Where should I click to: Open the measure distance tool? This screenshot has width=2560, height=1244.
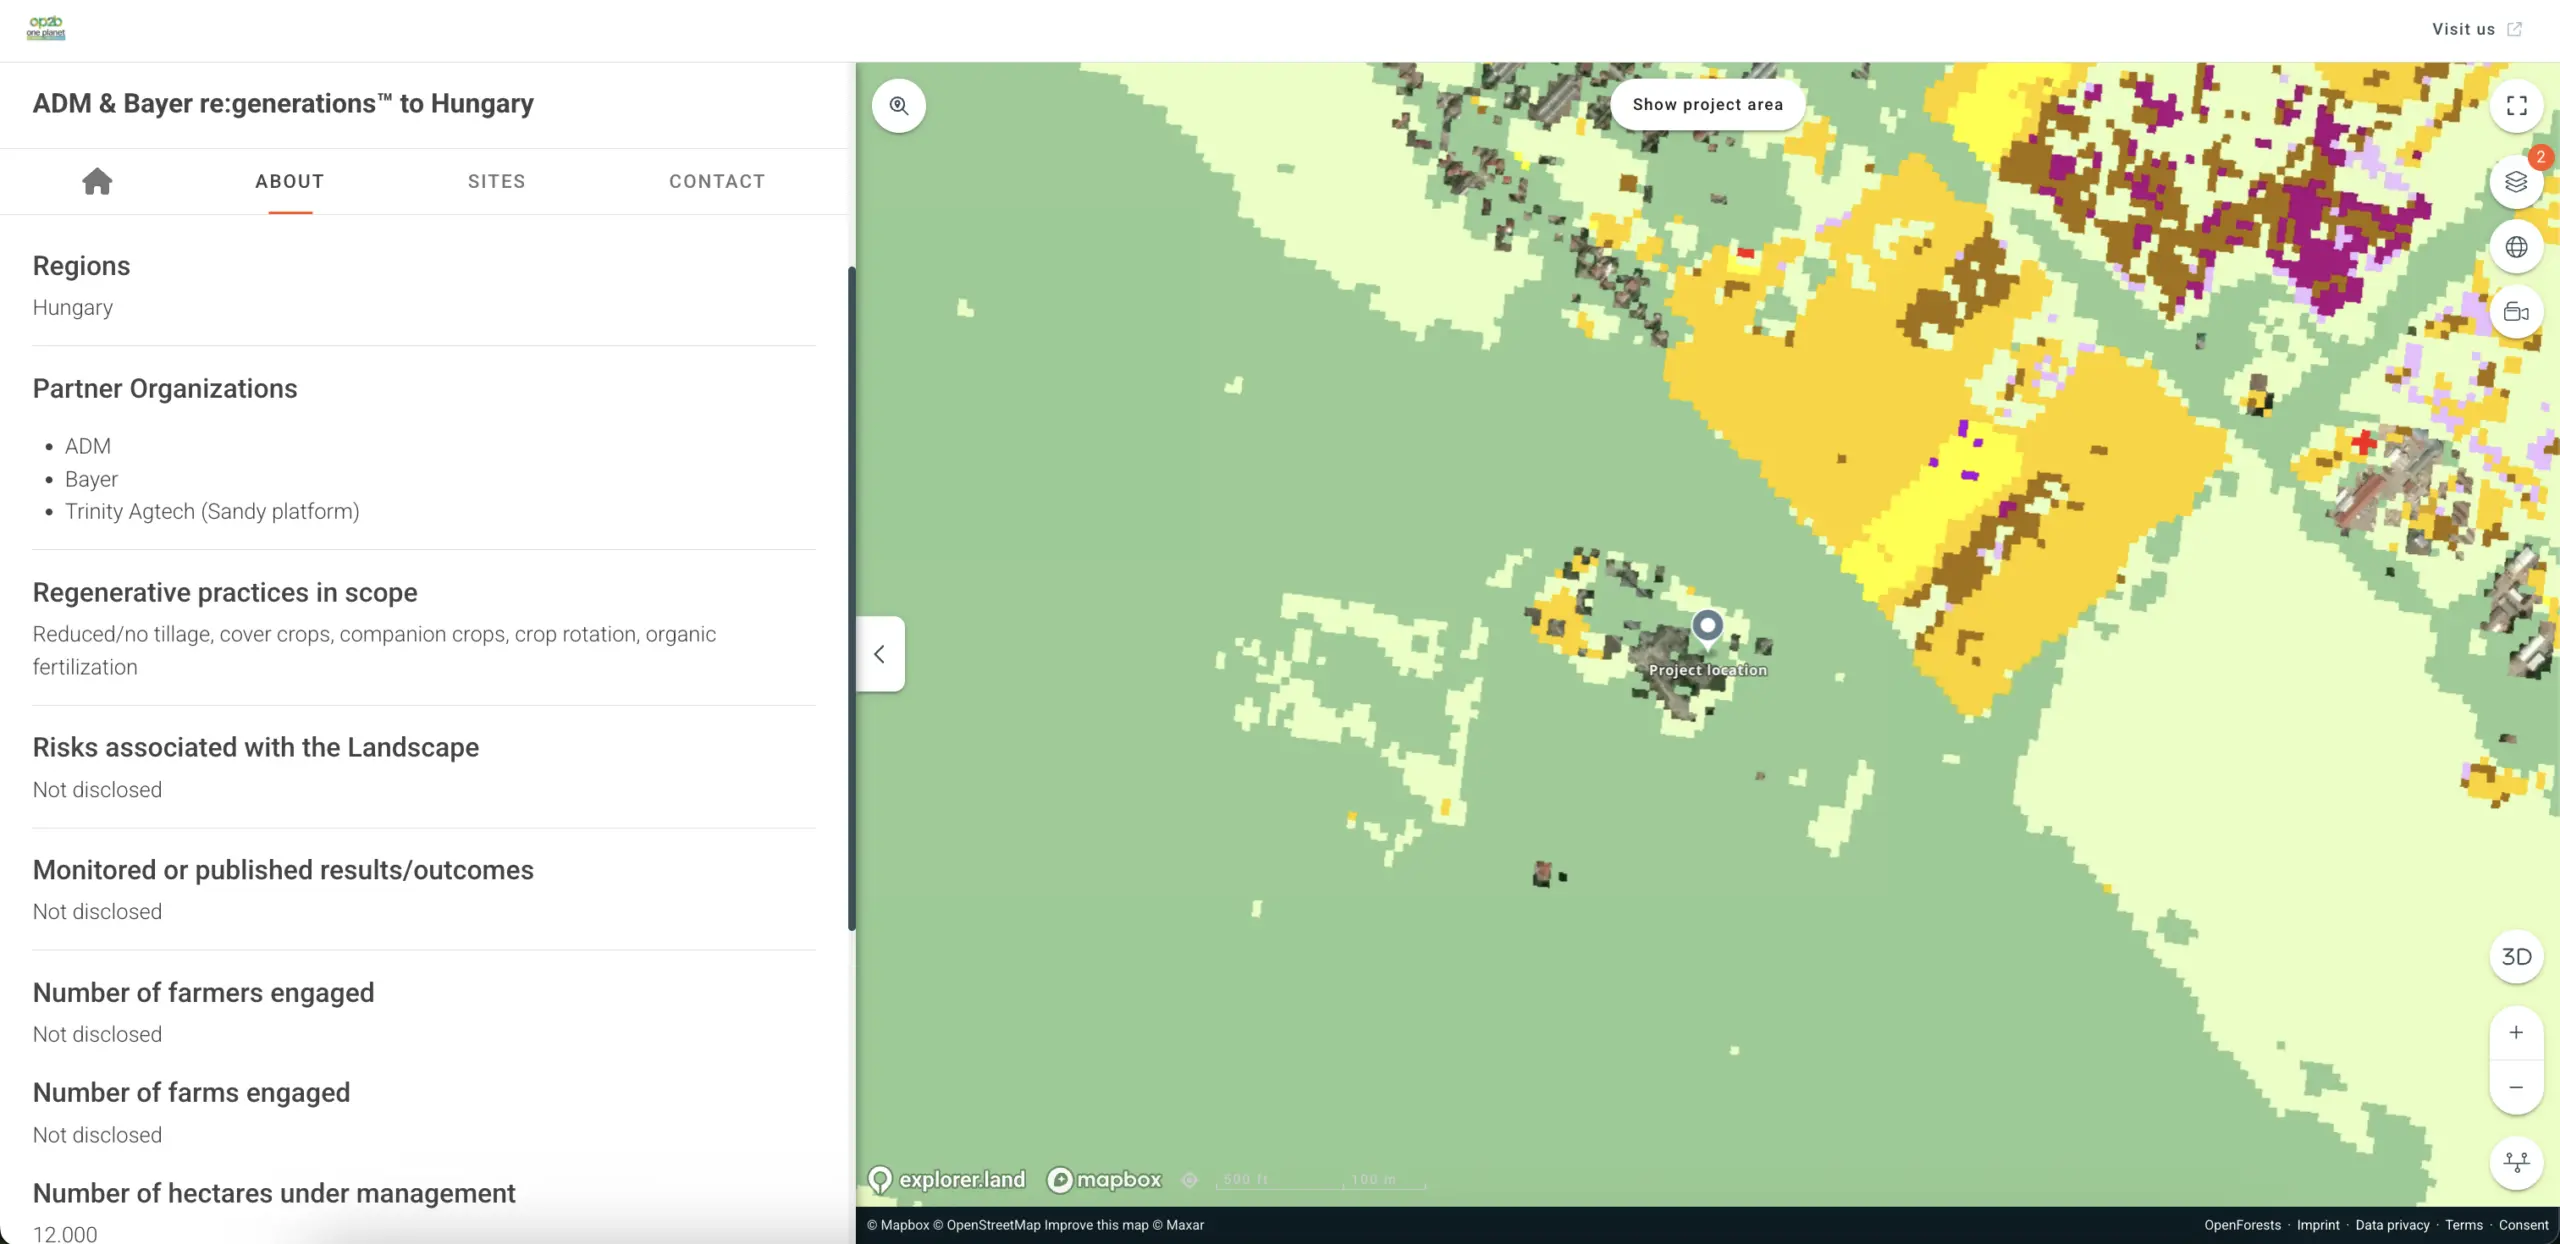tap(2516, 1163)
